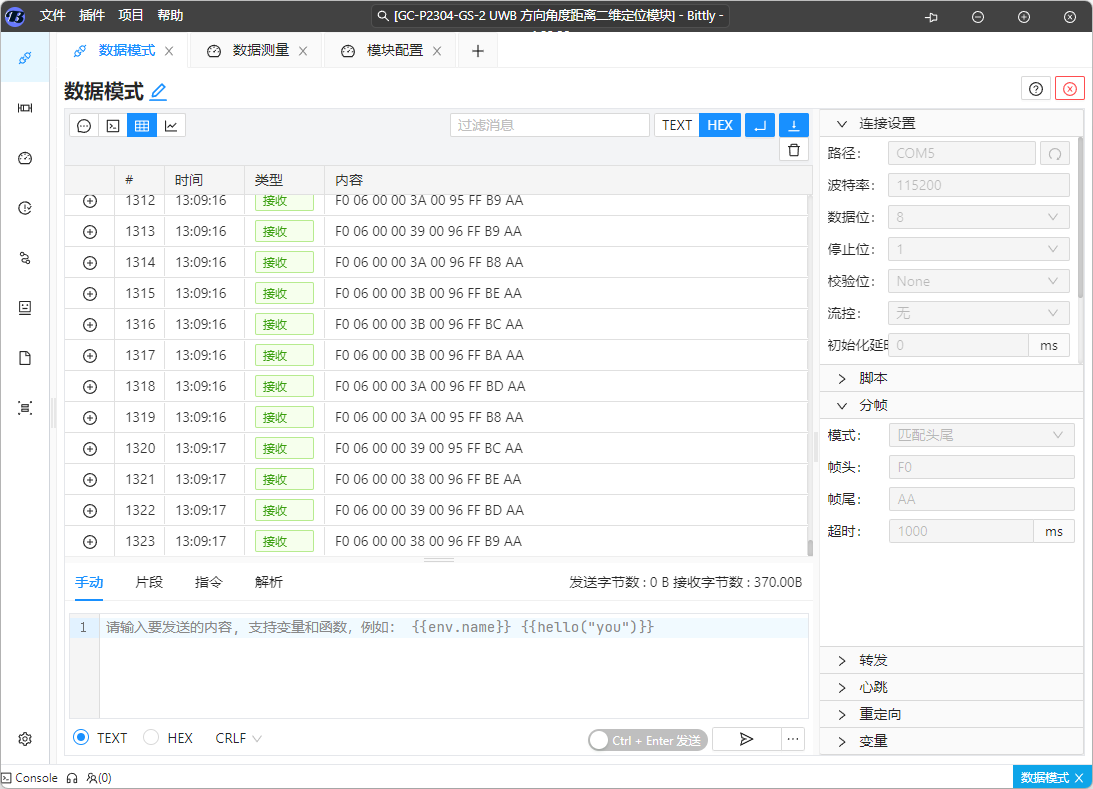1093x789 pixels.
Task: Click the refresh icon next to COM5 path
Action: (1054, 153)
